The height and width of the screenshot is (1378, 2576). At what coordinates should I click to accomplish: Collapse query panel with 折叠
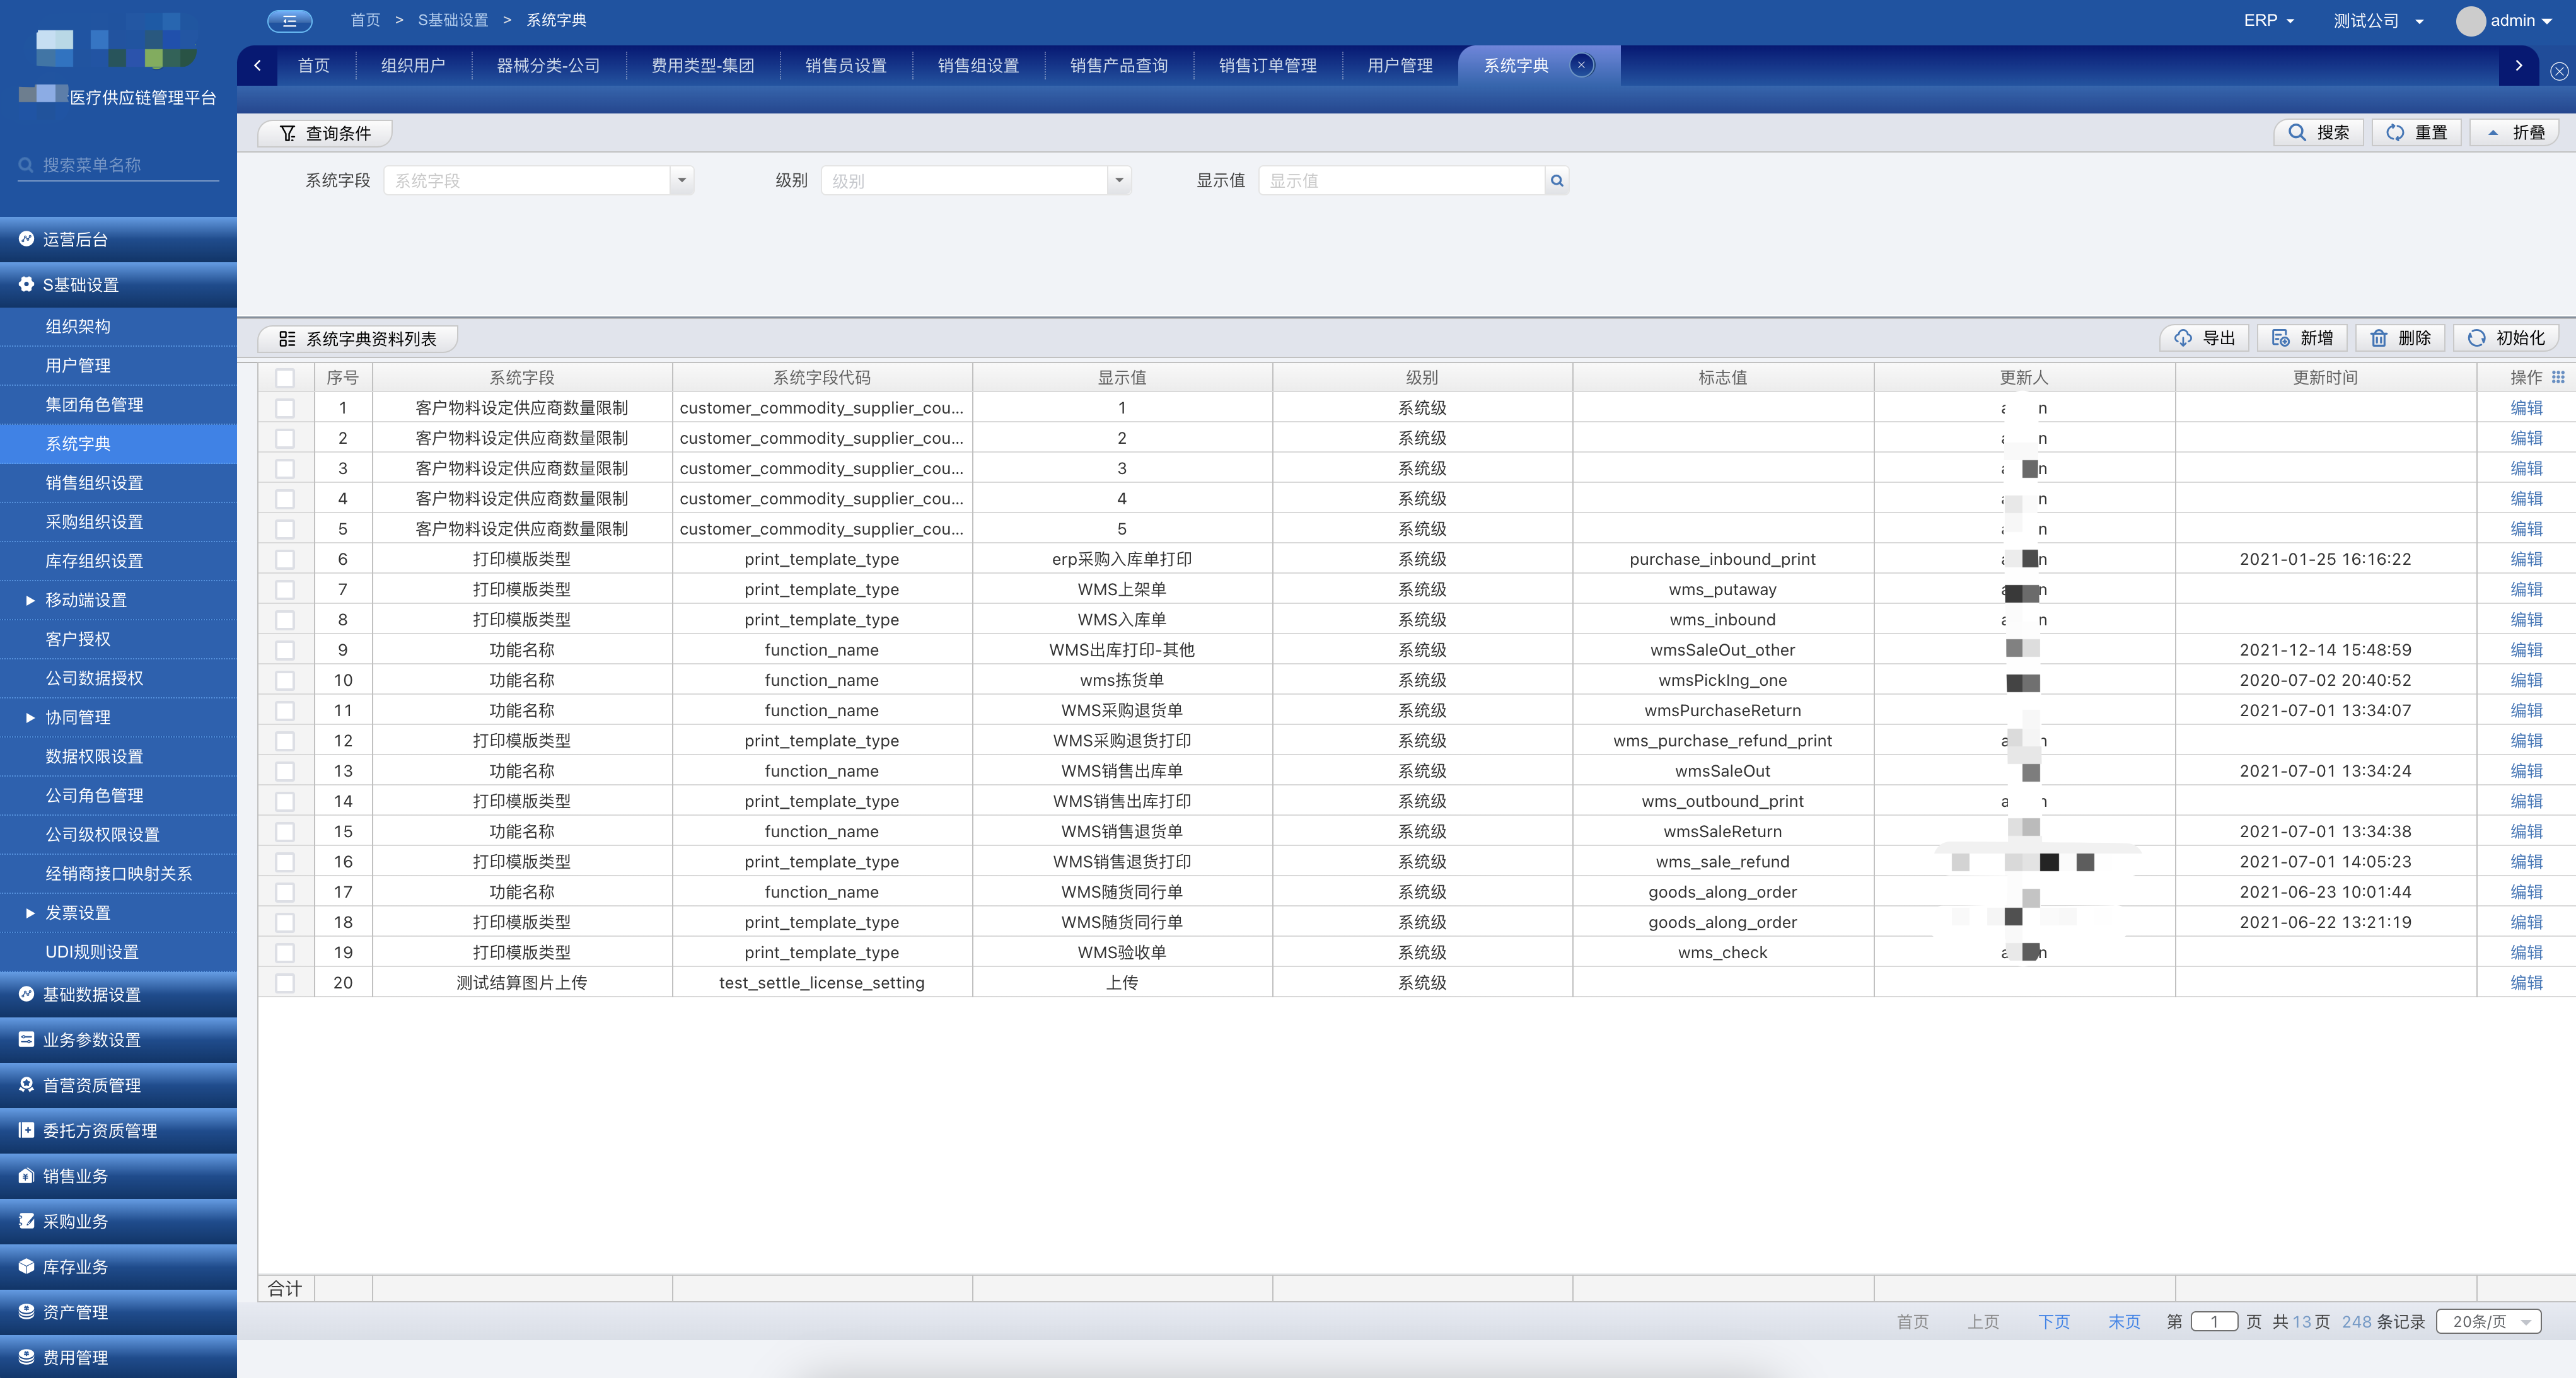pos(2514,132)
